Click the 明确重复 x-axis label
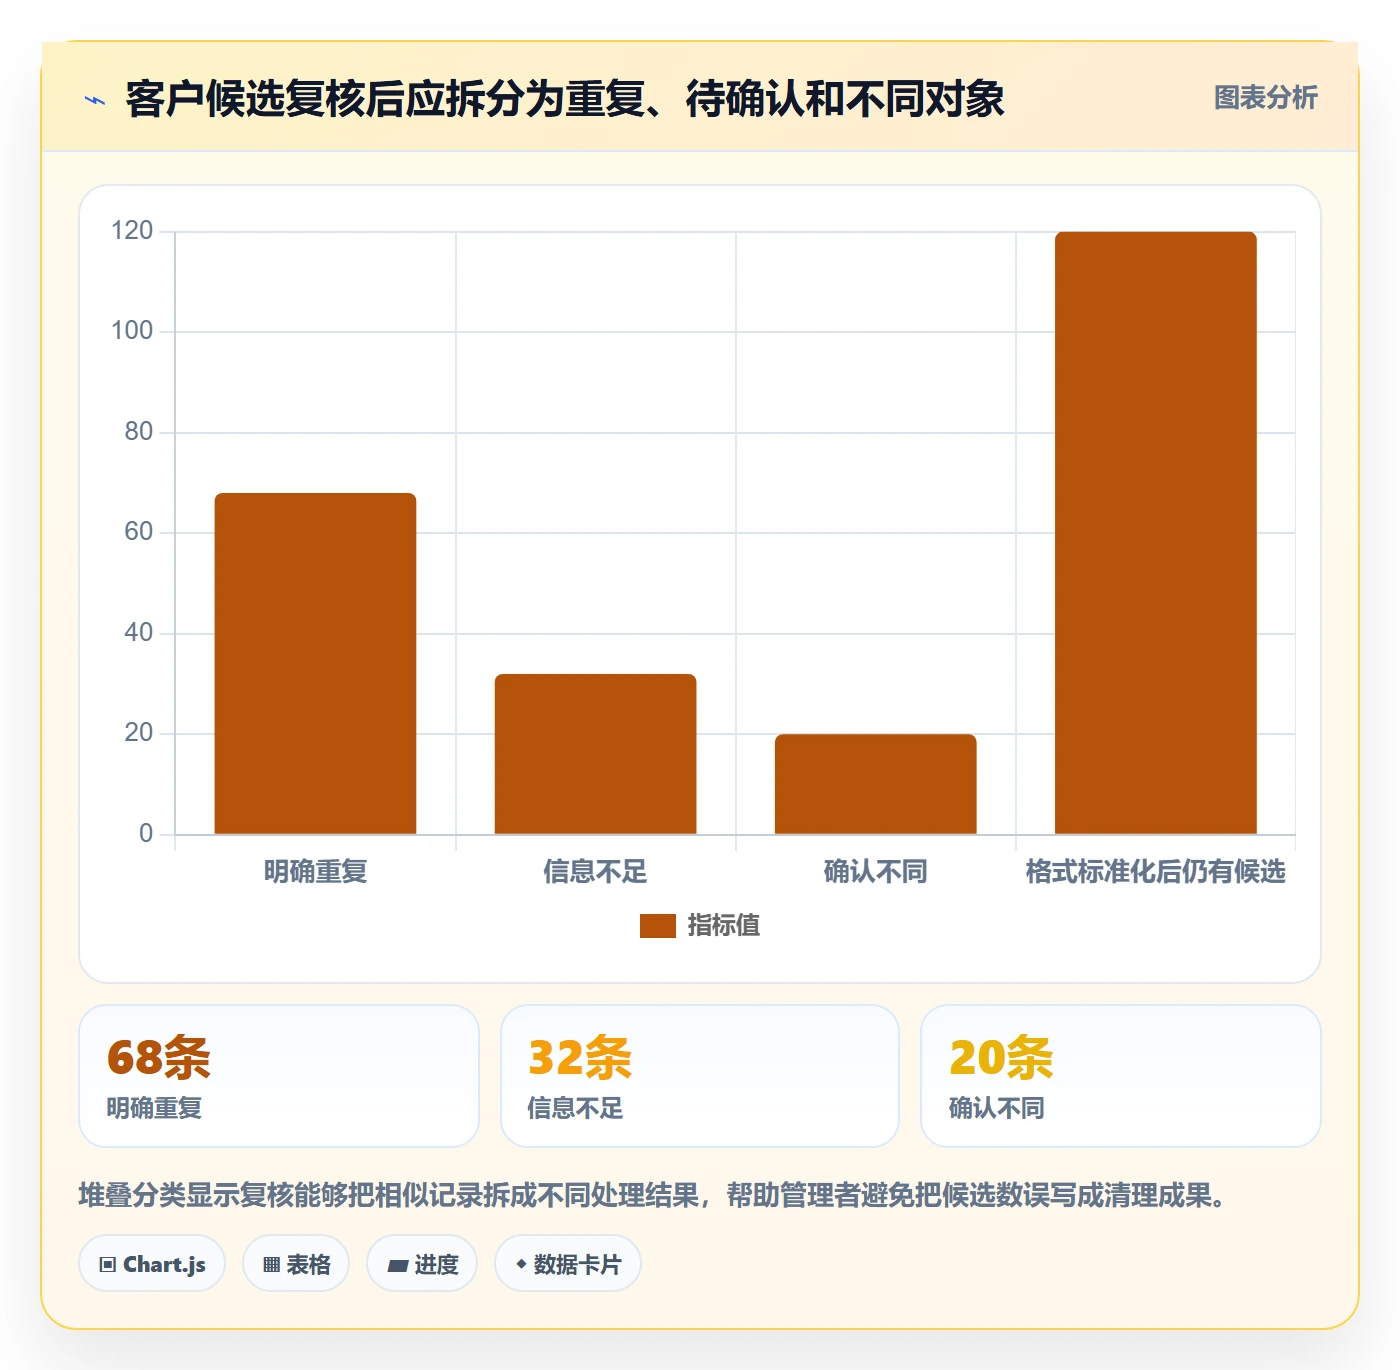Screen dimensions: 1400x1370 (315, 872)
